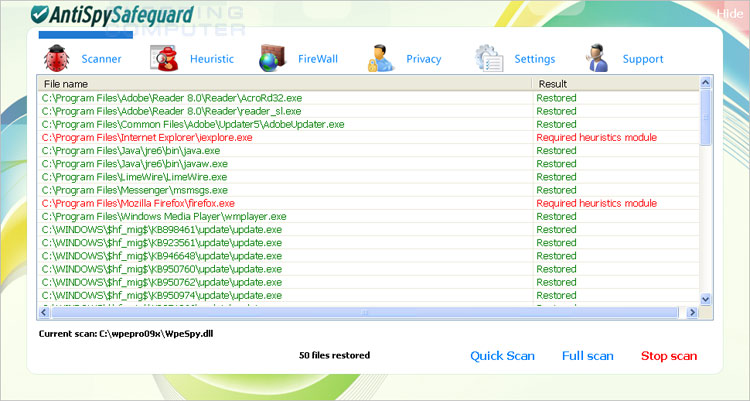
Task: Click the File name column header
Action: click(x=285, y=84)
